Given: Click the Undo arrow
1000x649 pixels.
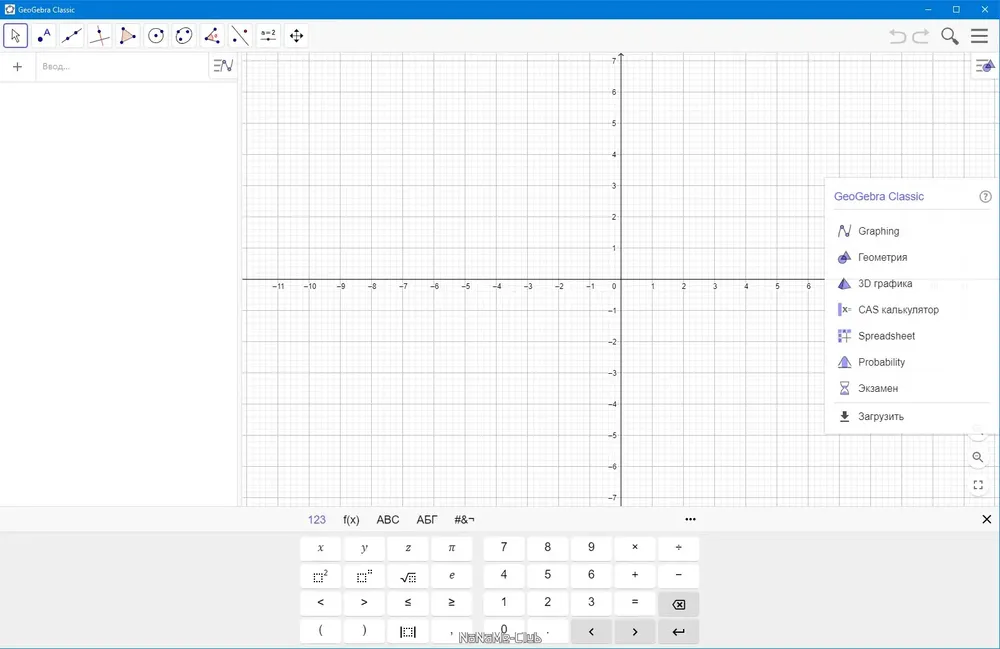Looking at the screenshot, I should [897, 36].
